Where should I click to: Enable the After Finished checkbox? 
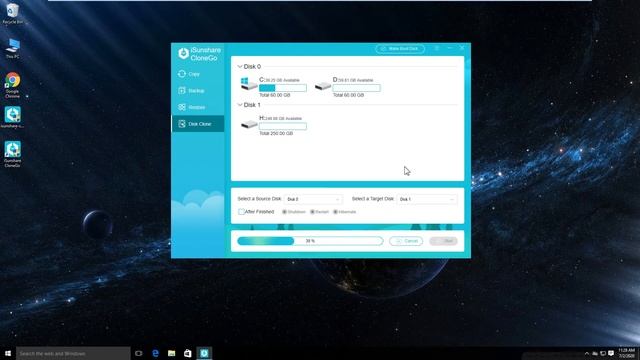[x=241, y=212]
